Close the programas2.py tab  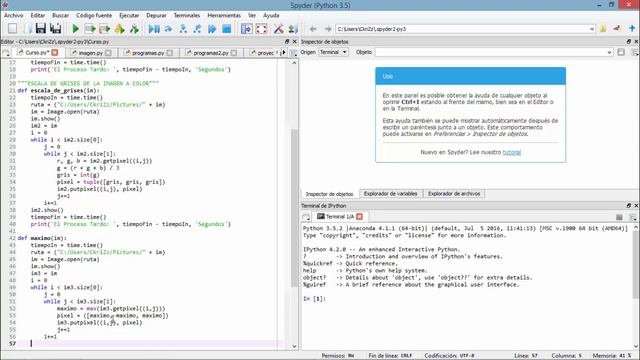233,53
